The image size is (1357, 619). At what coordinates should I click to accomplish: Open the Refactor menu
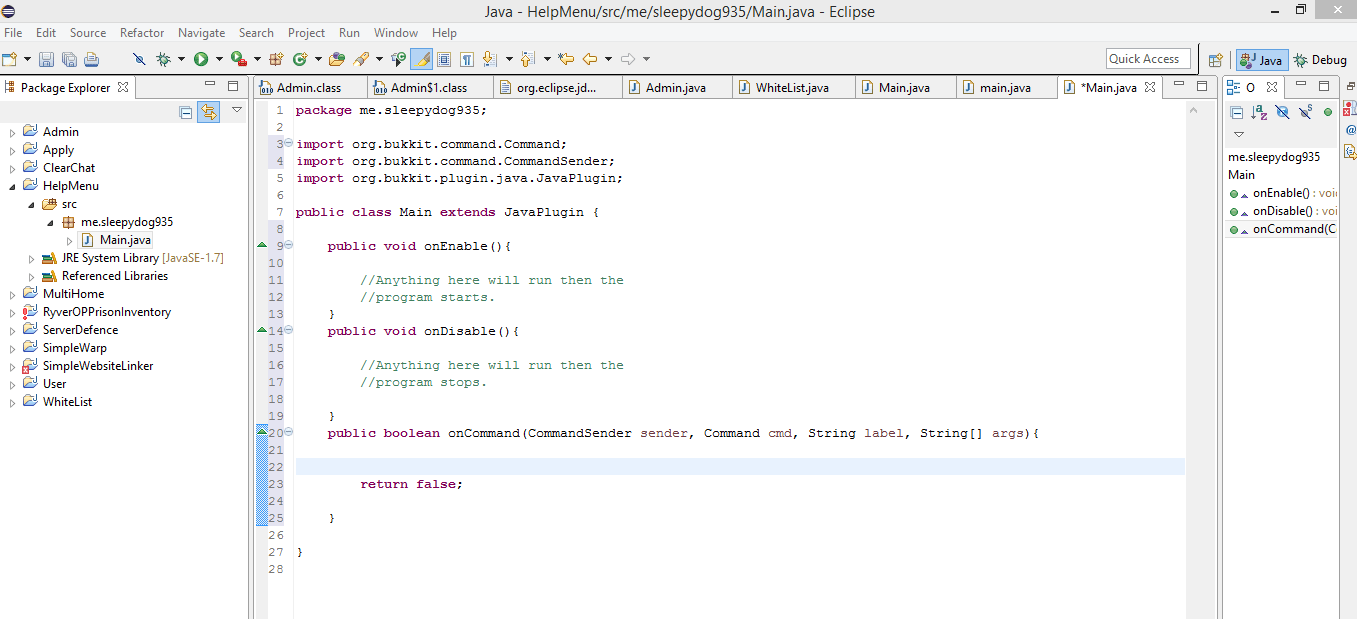142,33
